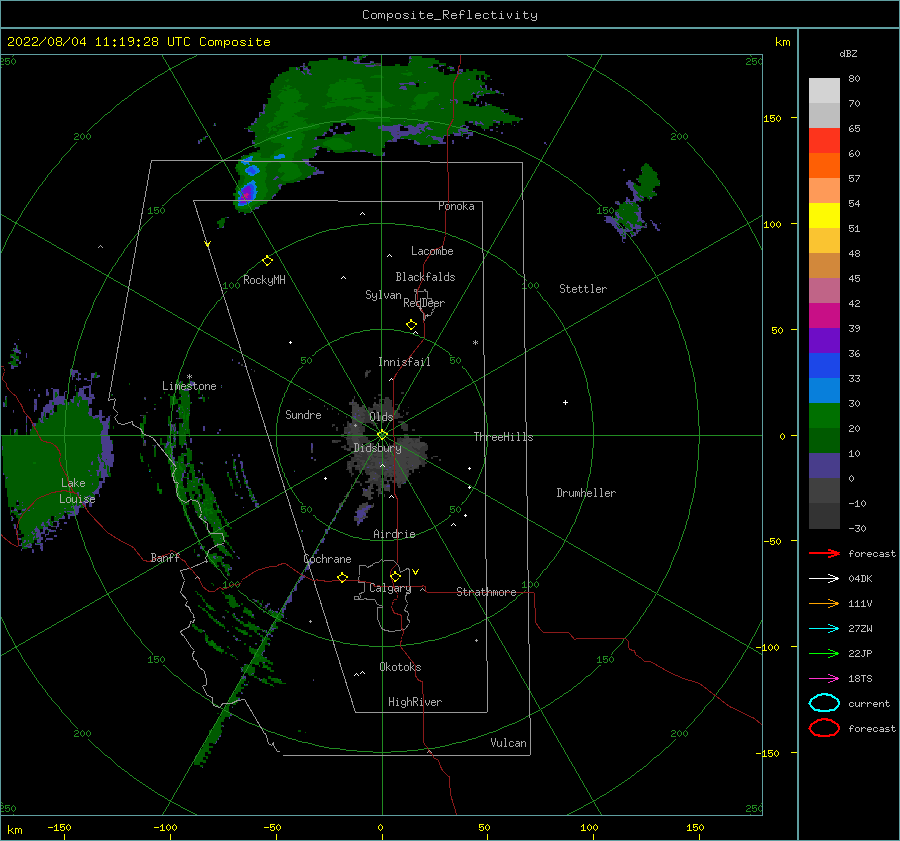Click the green 20 dBZ color swatch

pos(824,416)
